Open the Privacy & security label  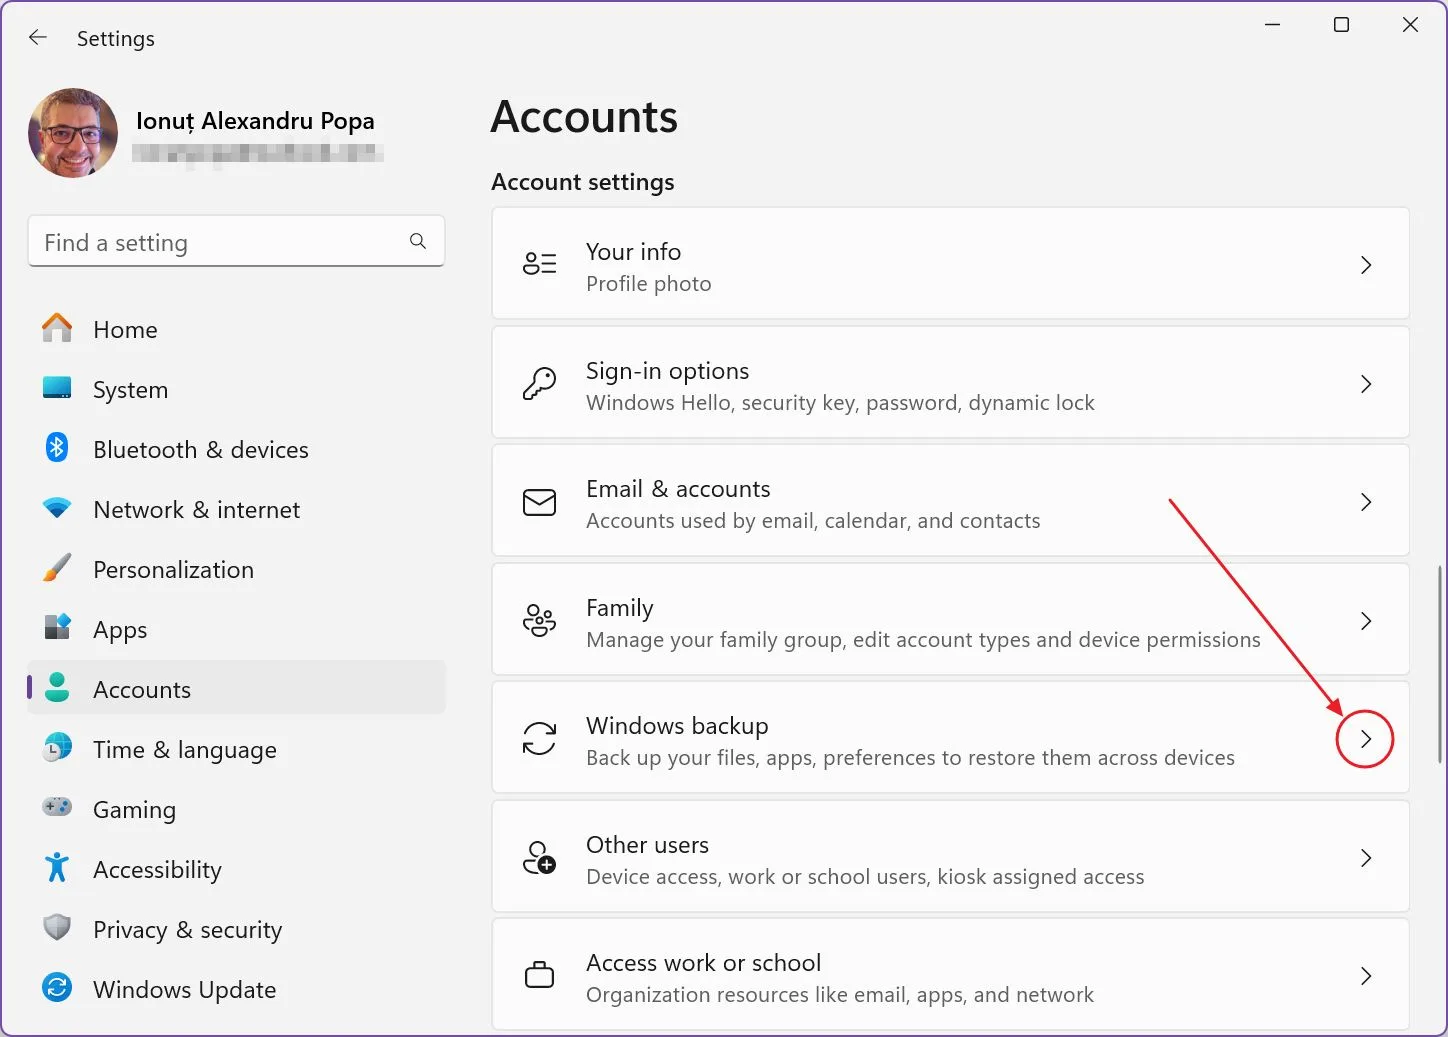(x=187, y=930)
